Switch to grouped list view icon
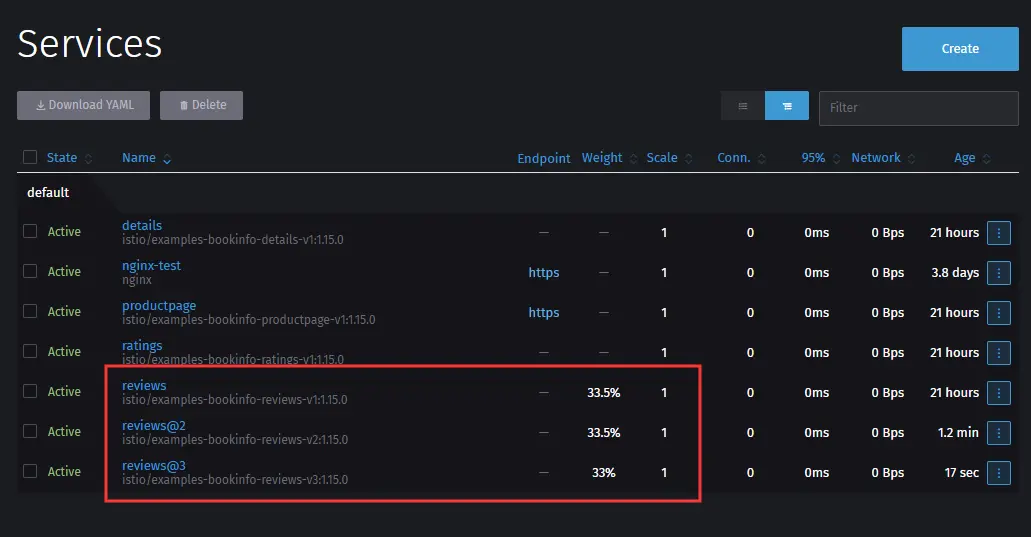Image resolution: width=1031 pixels, height=537 pixels. tap(786, 106)
